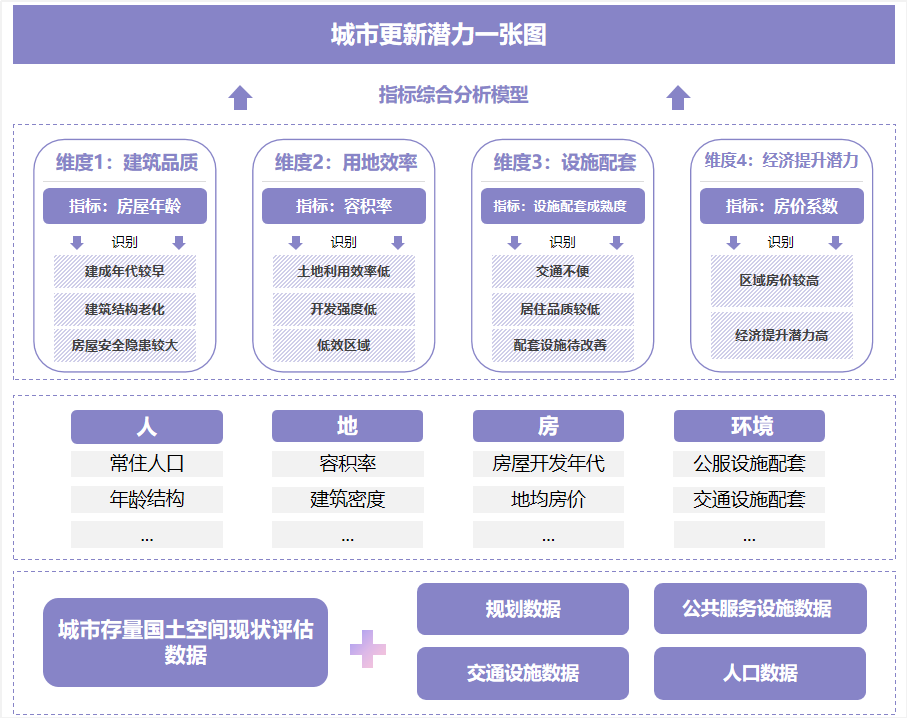907x718 pixels.
Task: Click right down arrow under 指标：房价系数
Action: pos(836,243)
